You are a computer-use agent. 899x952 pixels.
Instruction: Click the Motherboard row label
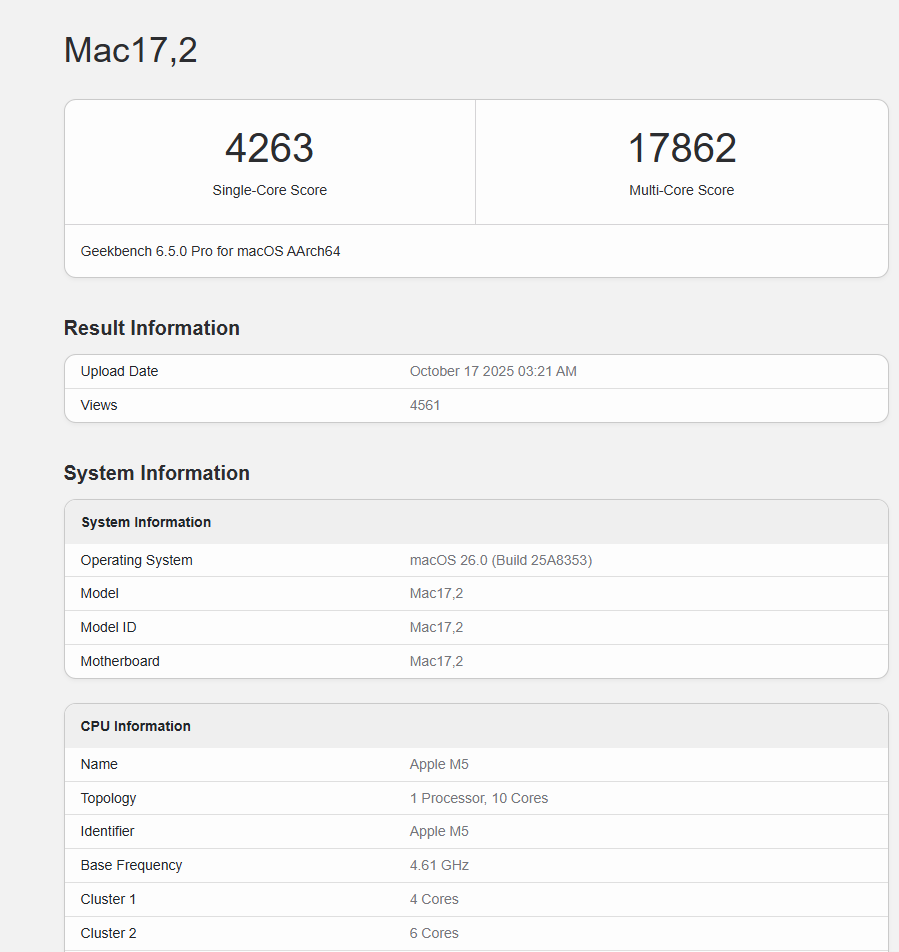120,661
